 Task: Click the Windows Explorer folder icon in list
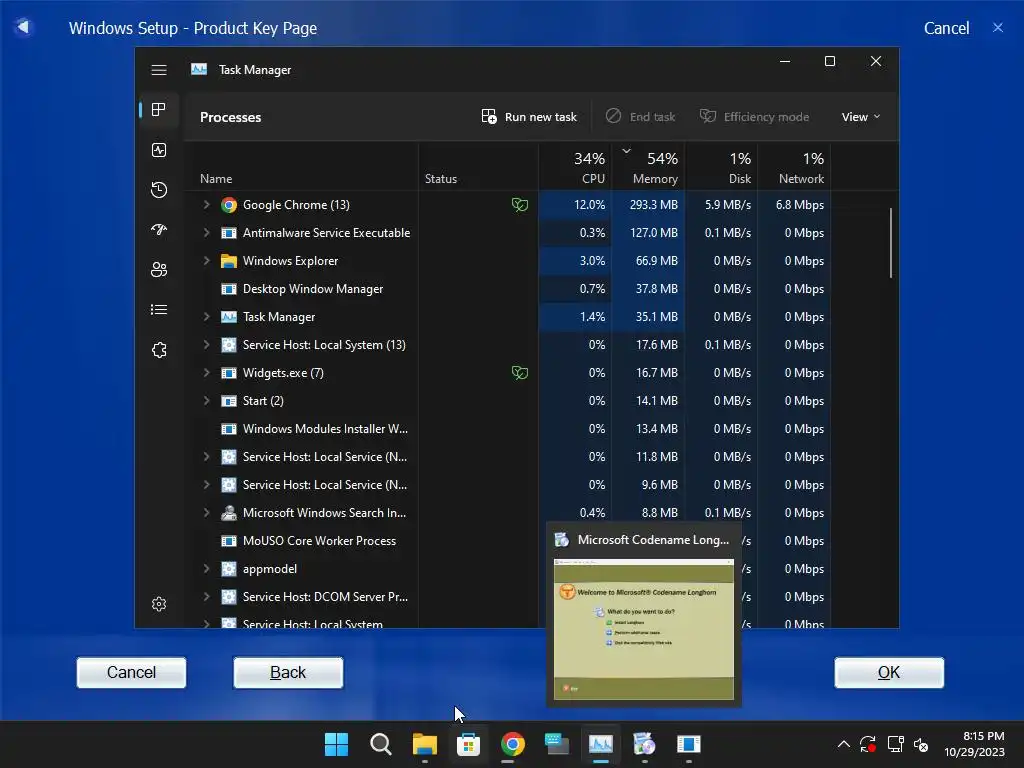[x=229, y=261]
